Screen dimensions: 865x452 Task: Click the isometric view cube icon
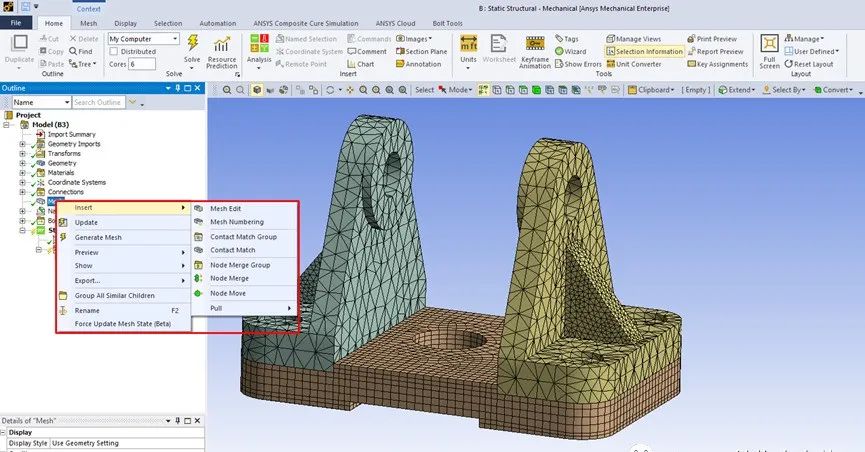[257, 90]
